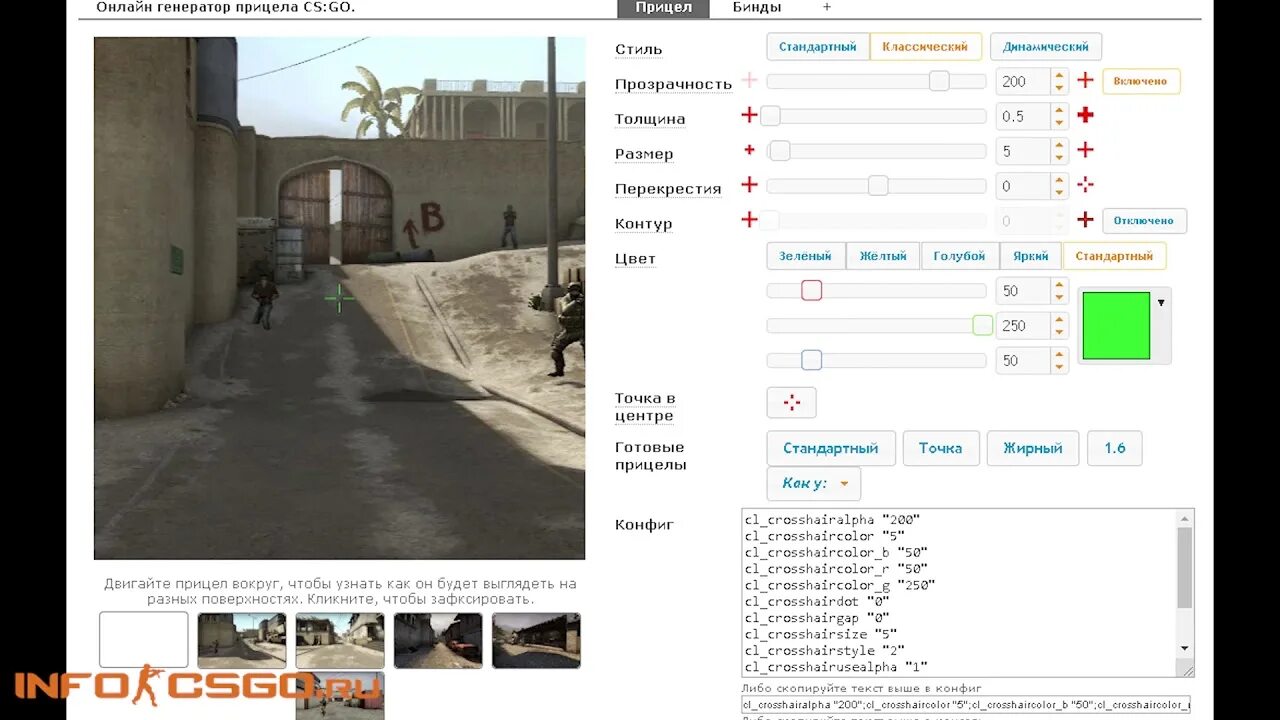Click the green channel slider handle
The image size is (1280, 720).
983,325
